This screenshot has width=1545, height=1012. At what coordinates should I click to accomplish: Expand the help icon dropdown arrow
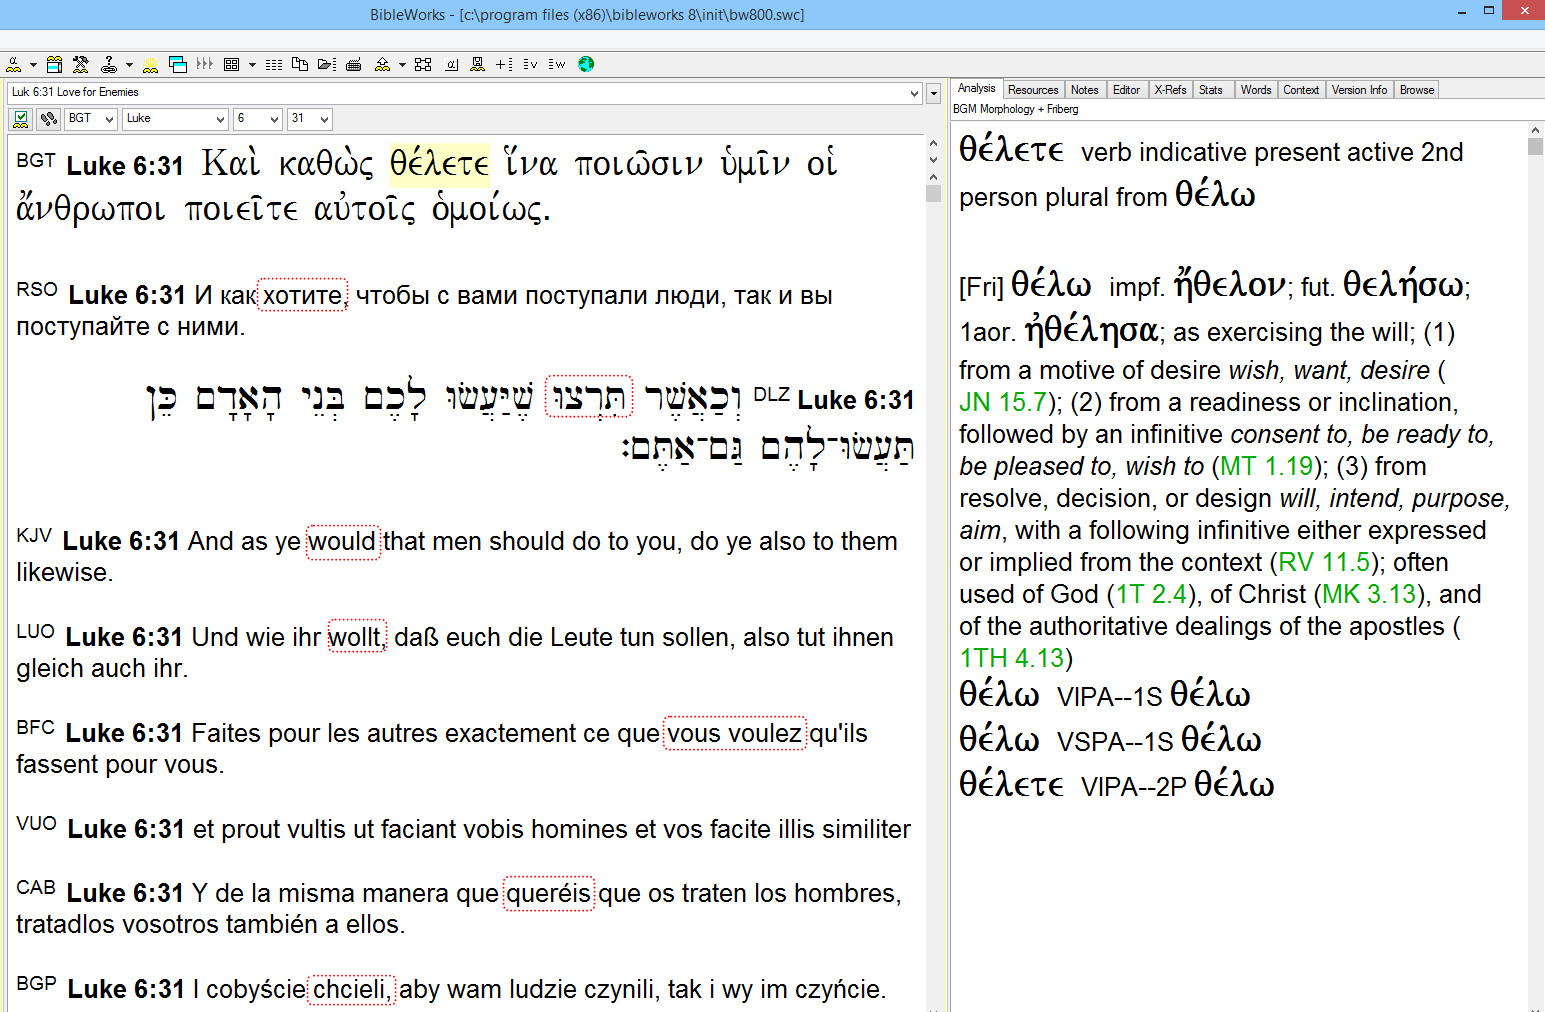pos(129,65)
